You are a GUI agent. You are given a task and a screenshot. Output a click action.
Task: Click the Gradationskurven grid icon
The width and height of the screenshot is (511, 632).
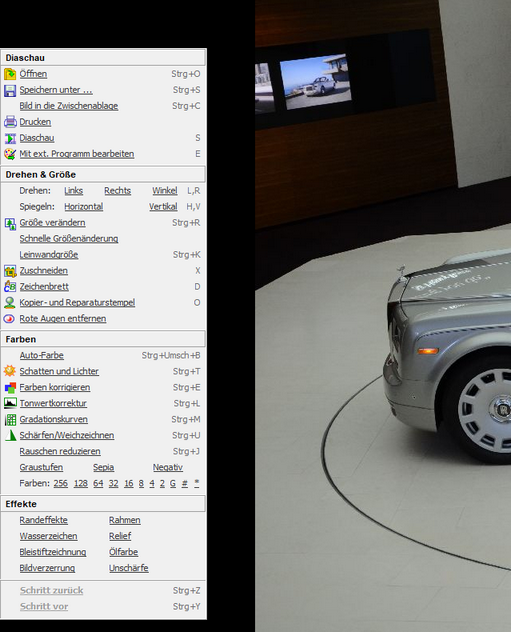[x=10, y=420]
